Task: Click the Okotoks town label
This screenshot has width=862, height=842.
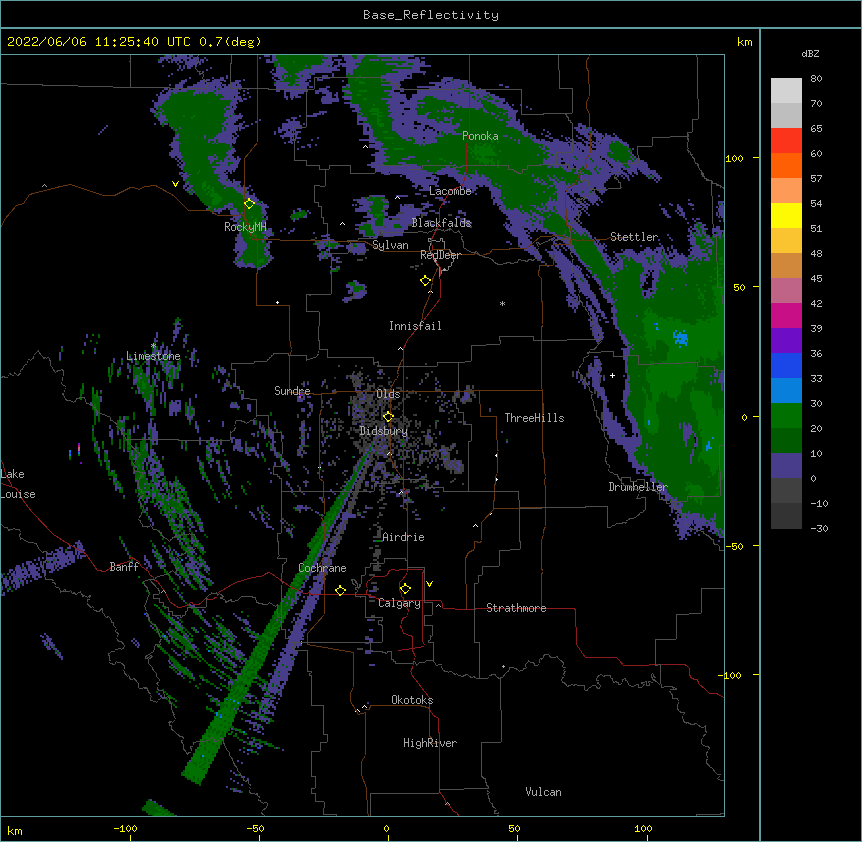Action: click(412, 700)
